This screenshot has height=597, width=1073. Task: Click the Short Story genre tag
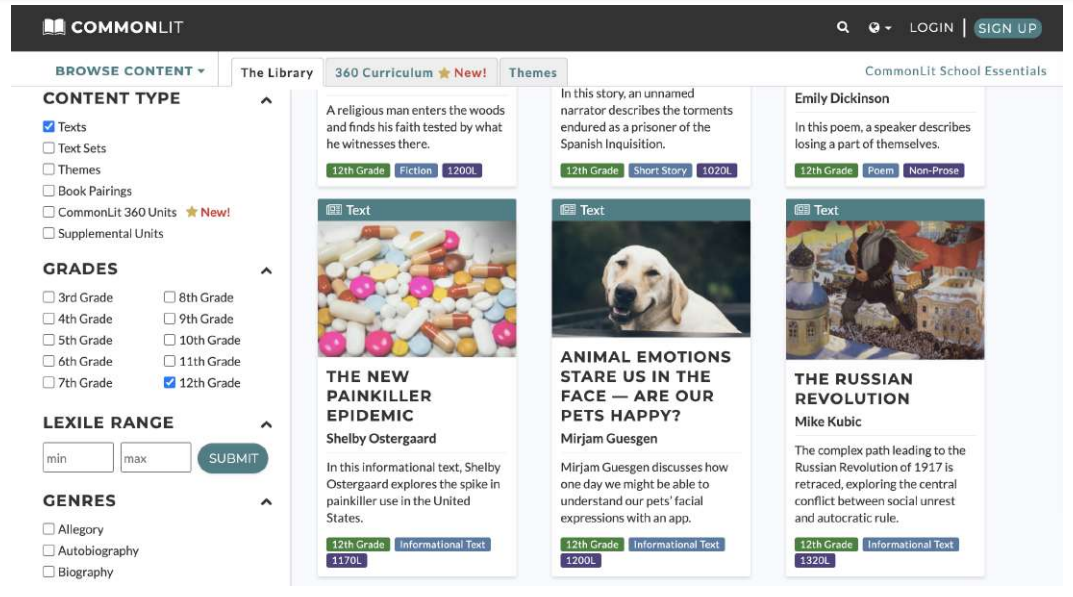point(660,170)
